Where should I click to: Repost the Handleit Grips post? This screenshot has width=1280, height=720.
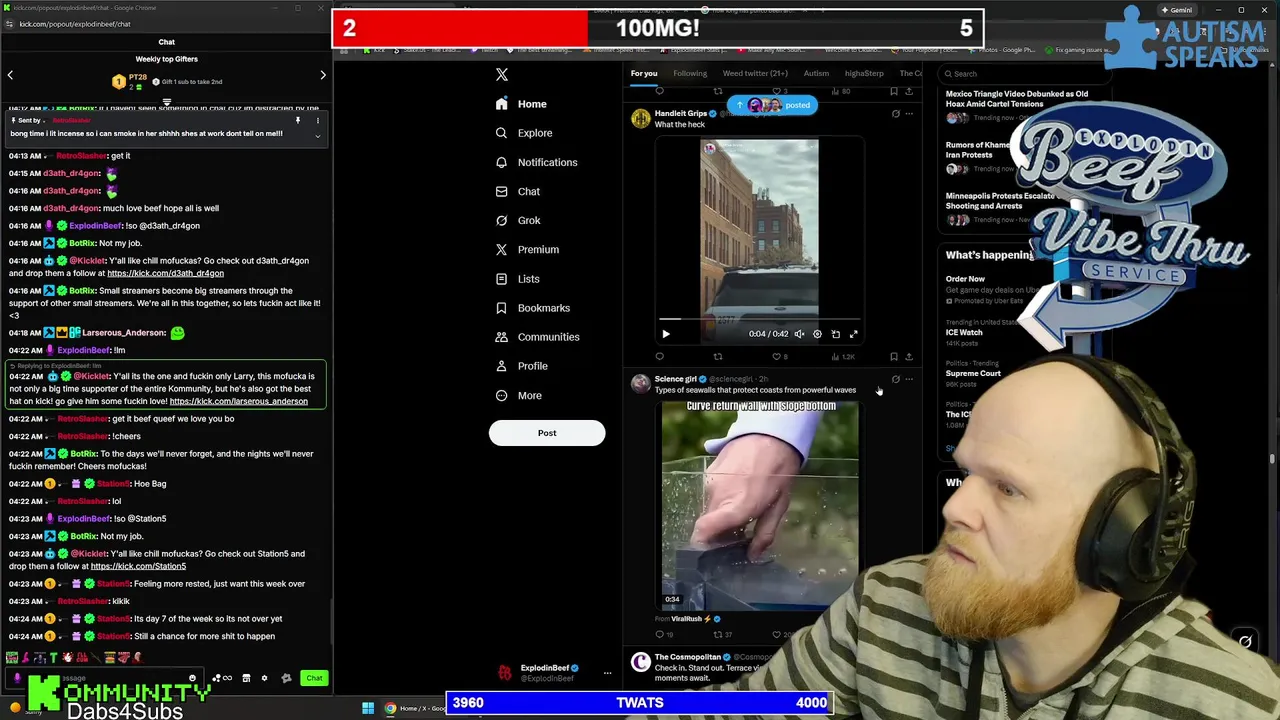point(718,356)
